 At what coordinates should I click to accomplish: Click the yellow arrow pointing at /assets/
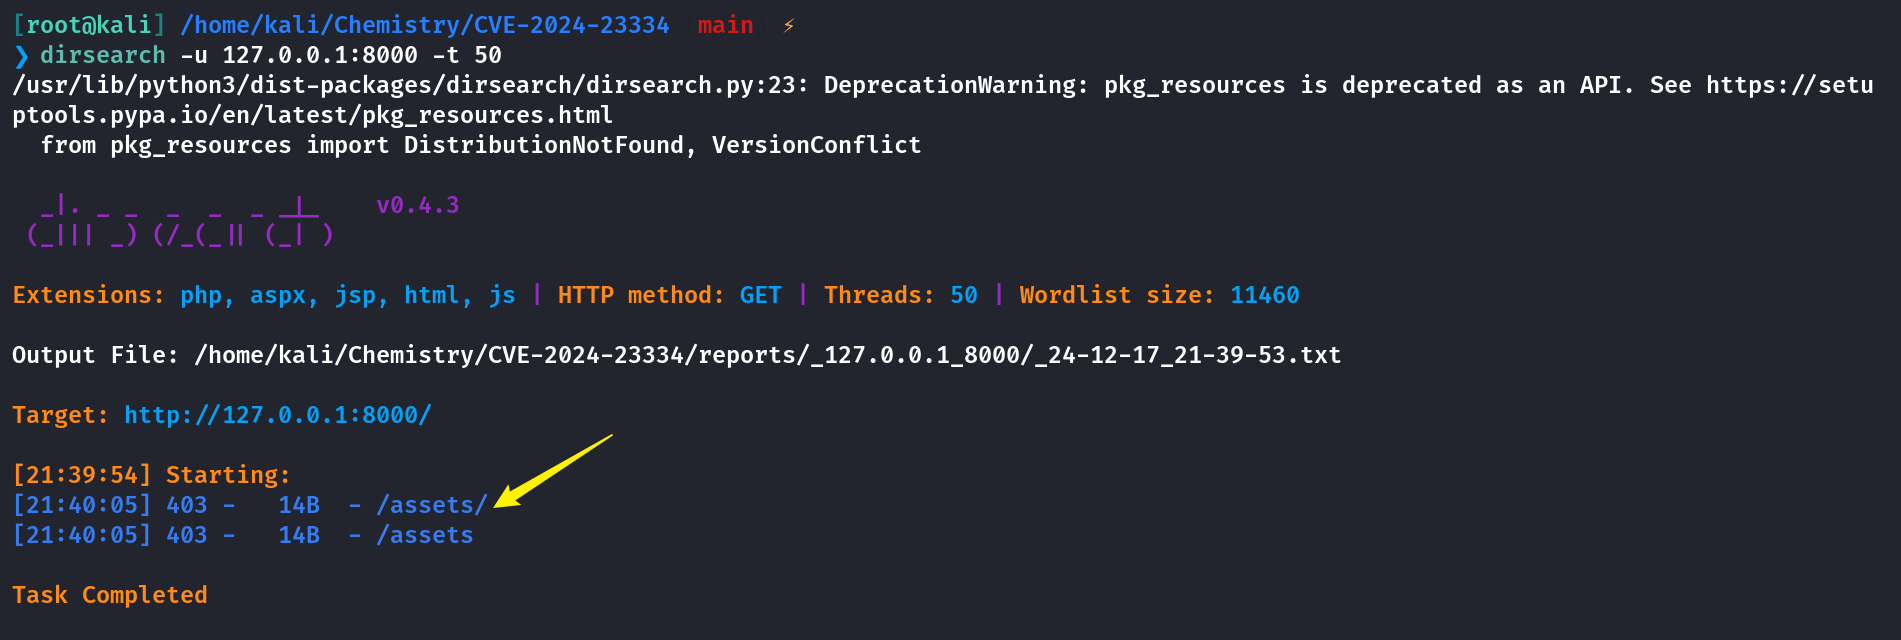[x=553, y=471]
